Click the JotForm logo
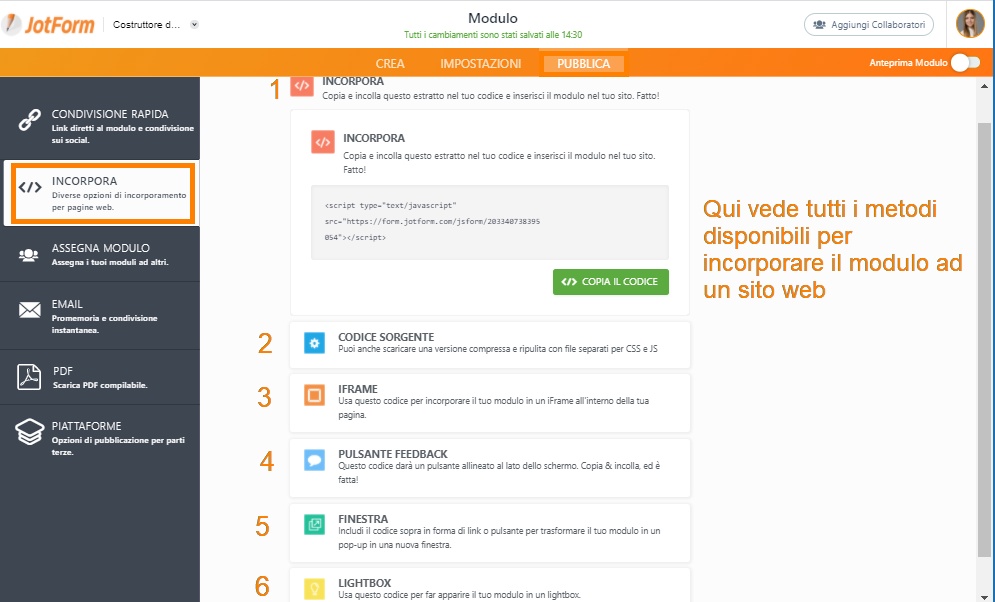Screen dimensions: 995x602 (x=50, y=24)
